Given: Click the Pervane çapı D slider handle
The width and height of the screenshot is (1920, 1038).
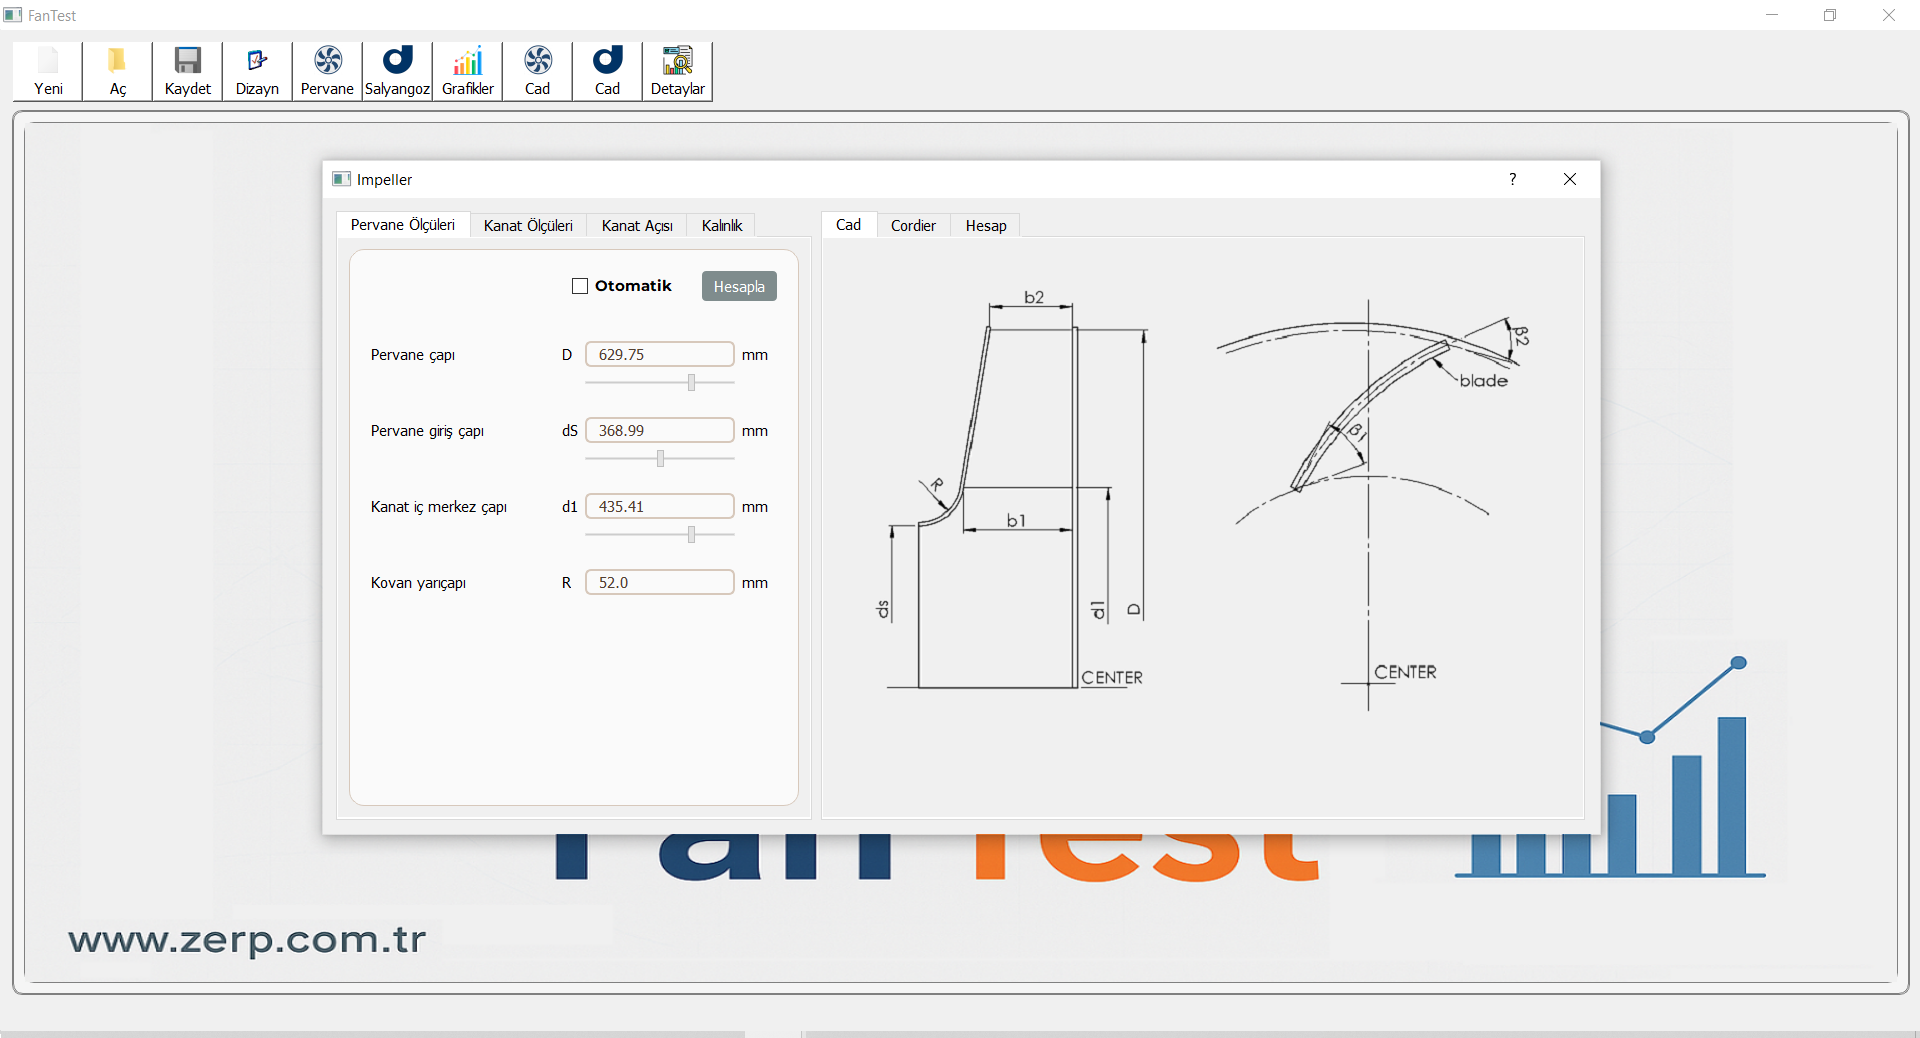Looking at the screenshot, I should [691, 383].
